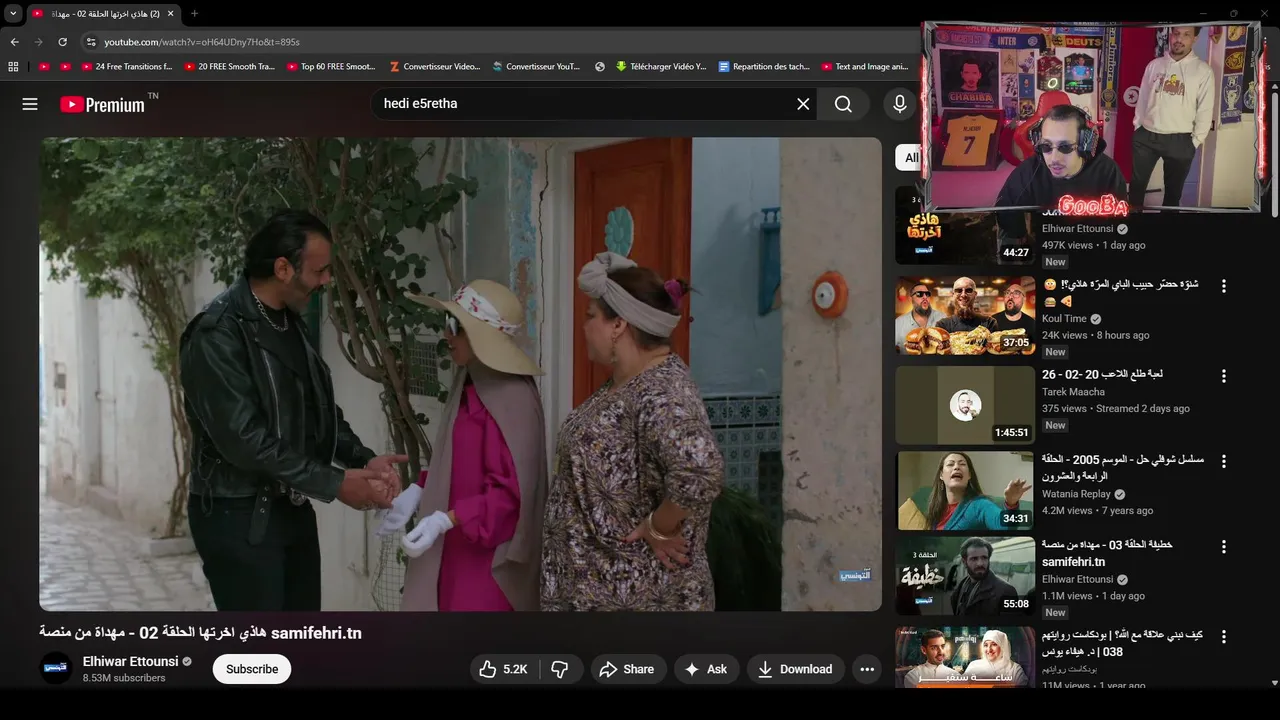Download the video
The width and height of the screenshot is (1280, 720).
[x=795, y=669]
